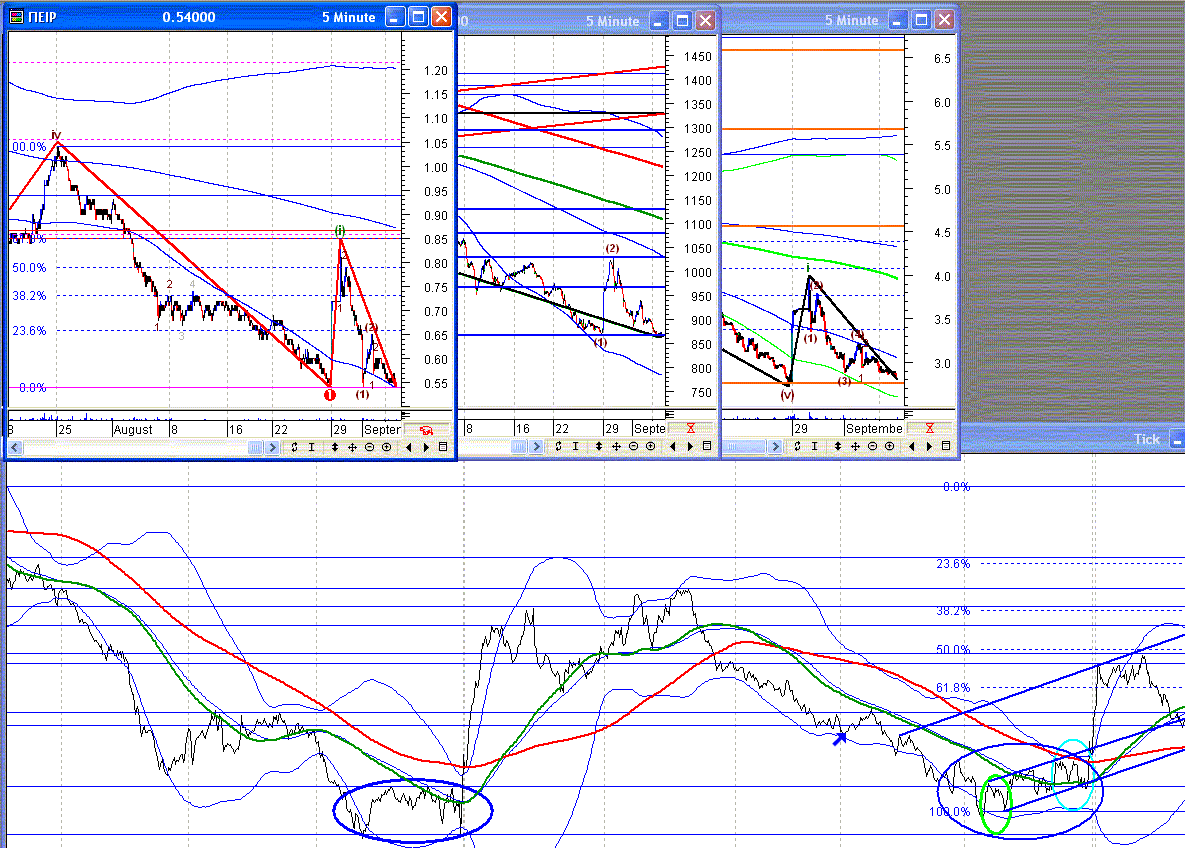Click the 6.5 price label in right chart
Screen dimensions: 1185x848
pos(942,59)
